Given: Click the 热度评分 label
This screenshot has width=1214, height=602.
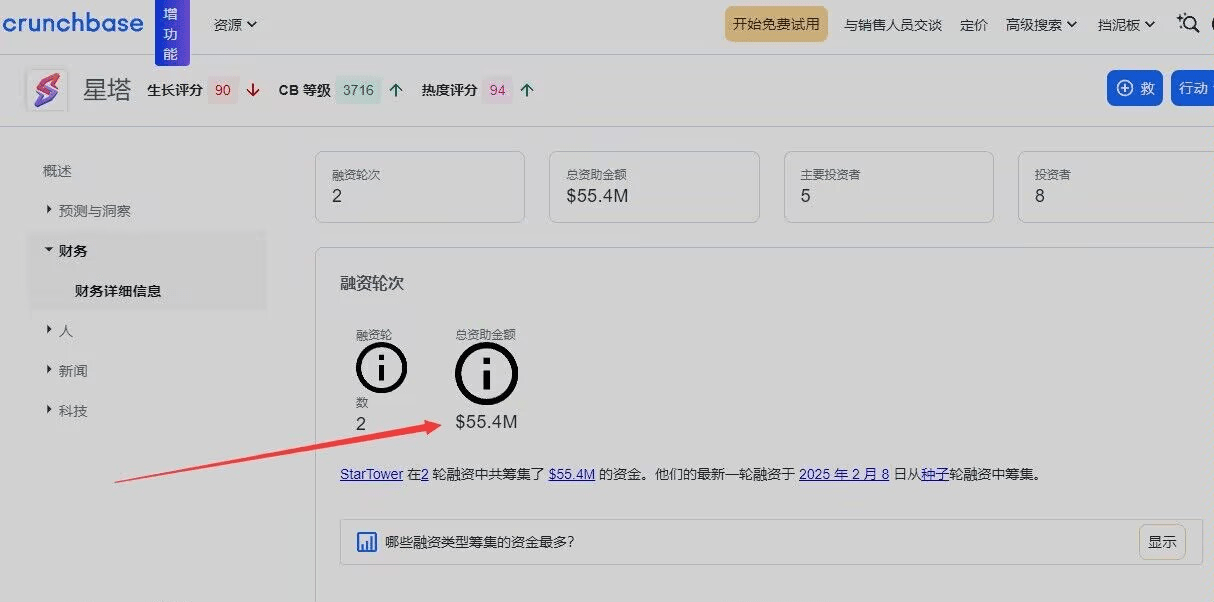Looking at the screenshot, I should [449, 90].
